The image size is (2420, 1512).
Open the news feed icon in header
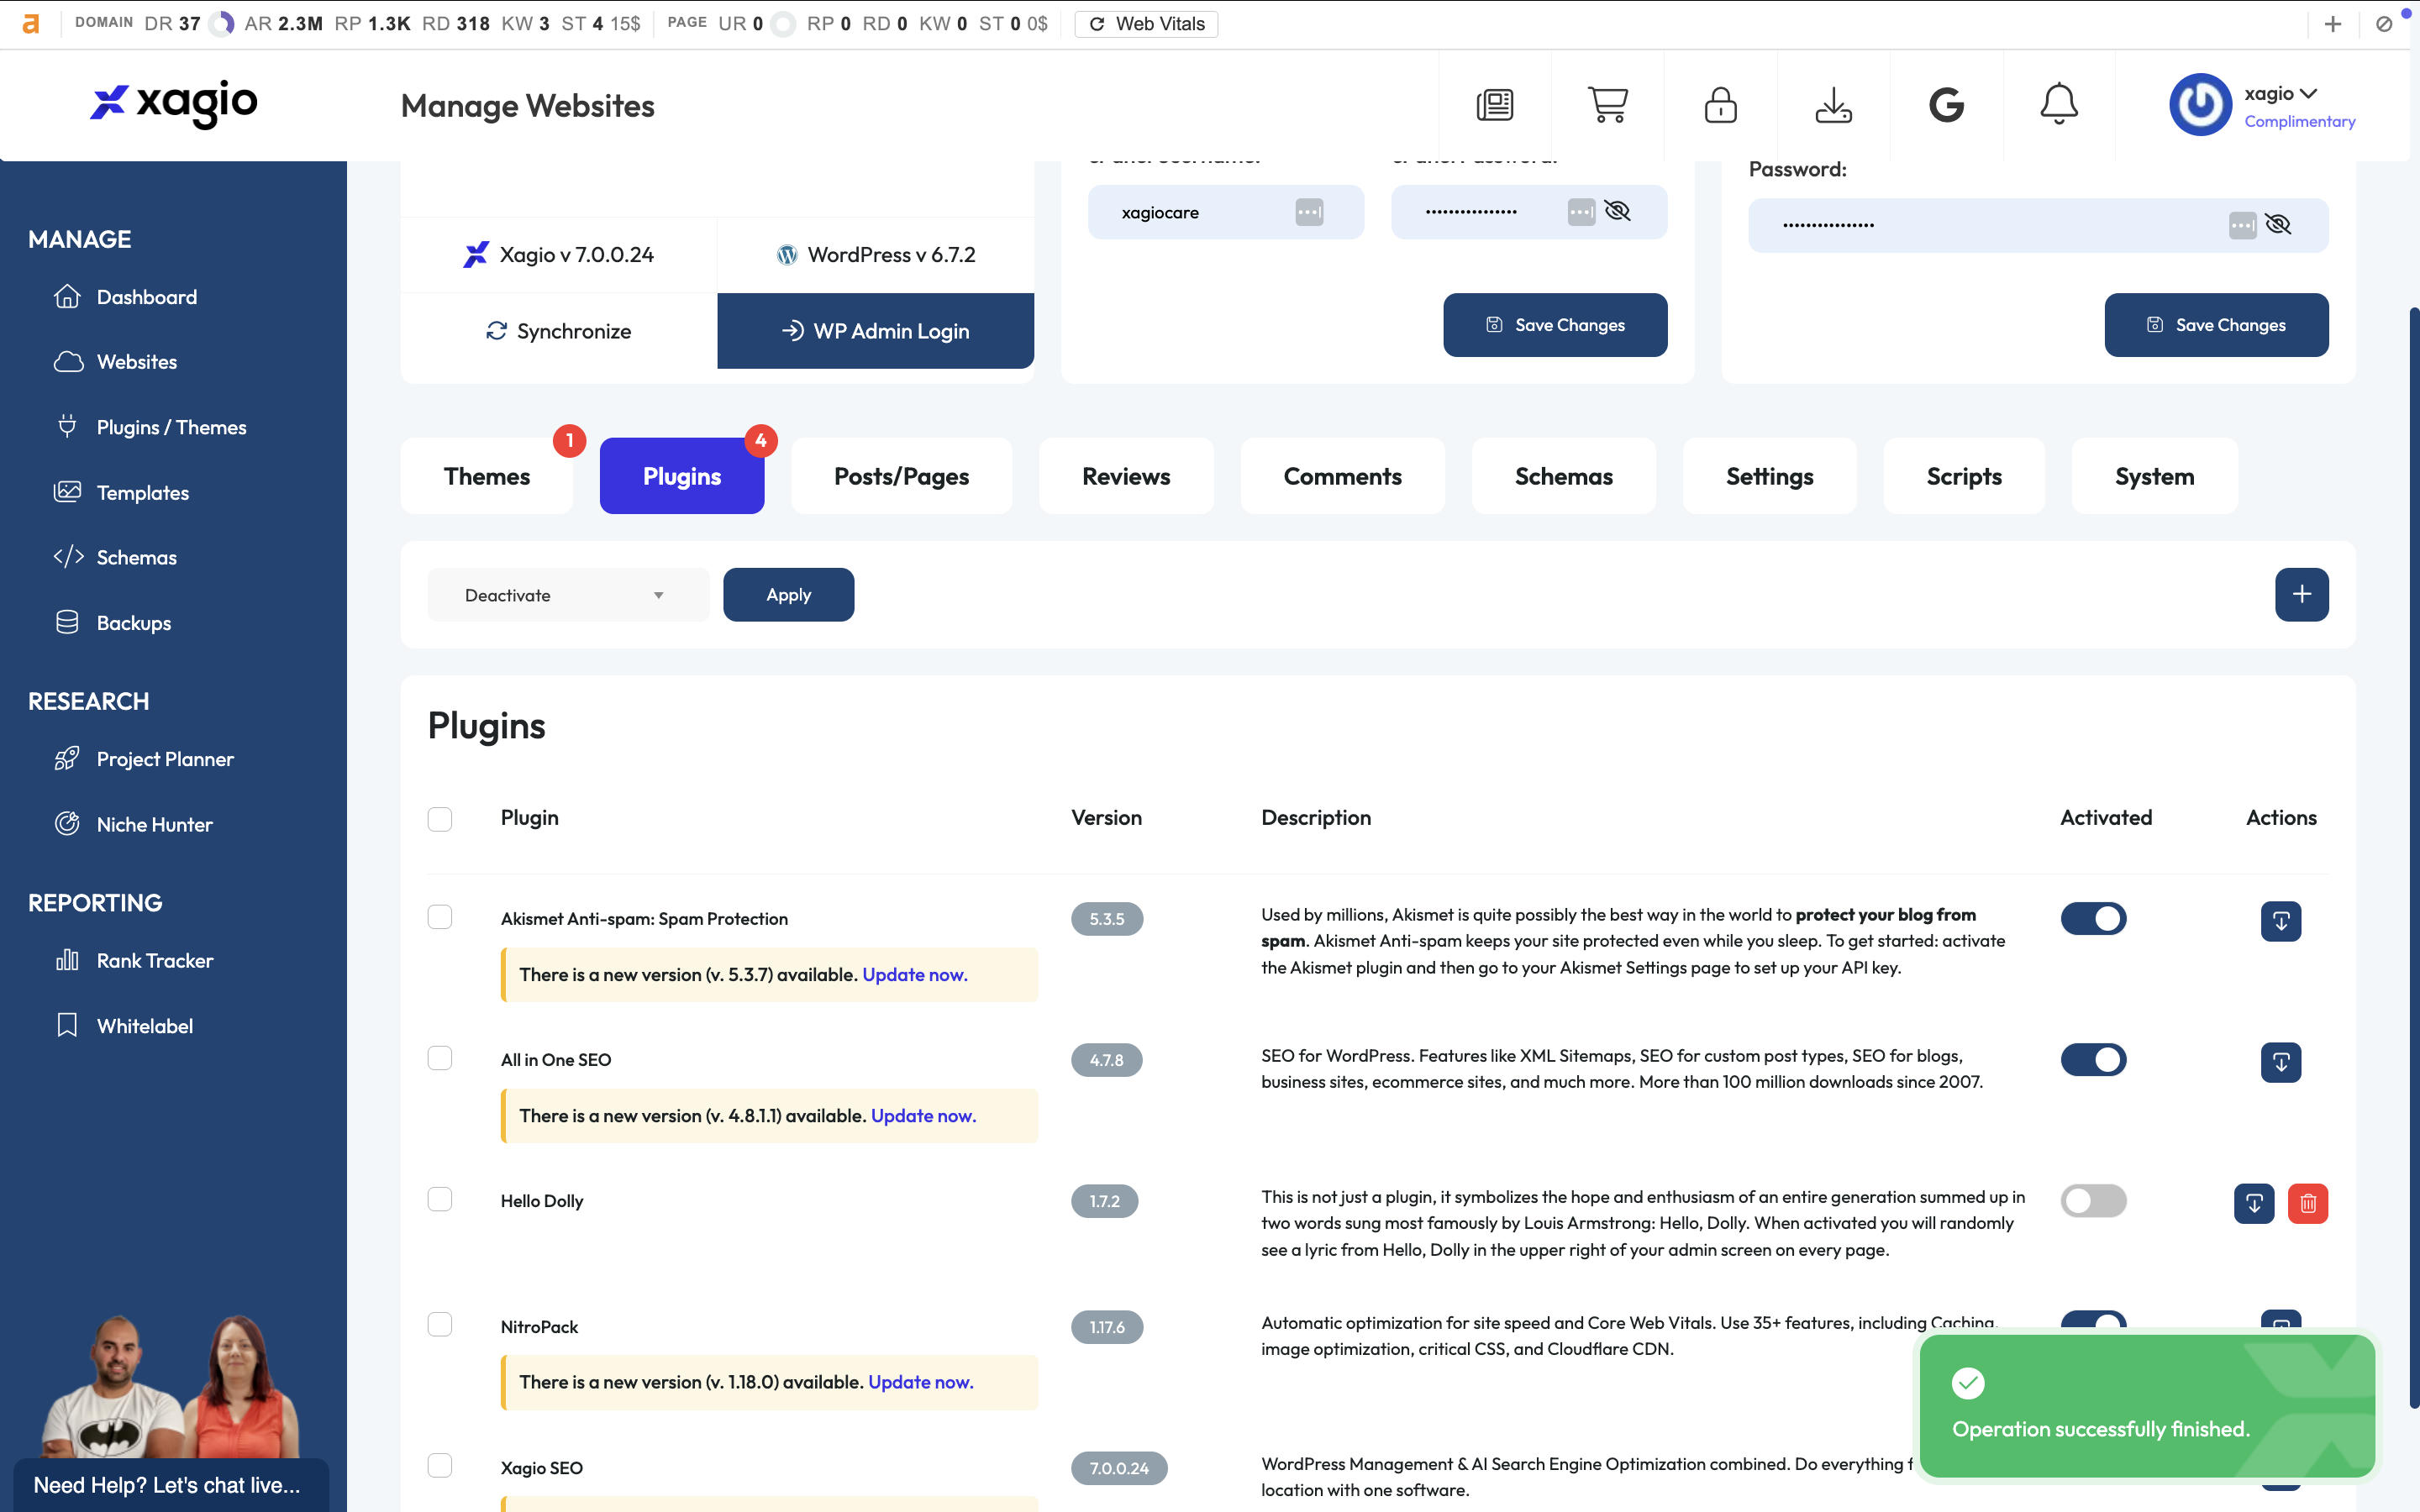pos(1495,105)
